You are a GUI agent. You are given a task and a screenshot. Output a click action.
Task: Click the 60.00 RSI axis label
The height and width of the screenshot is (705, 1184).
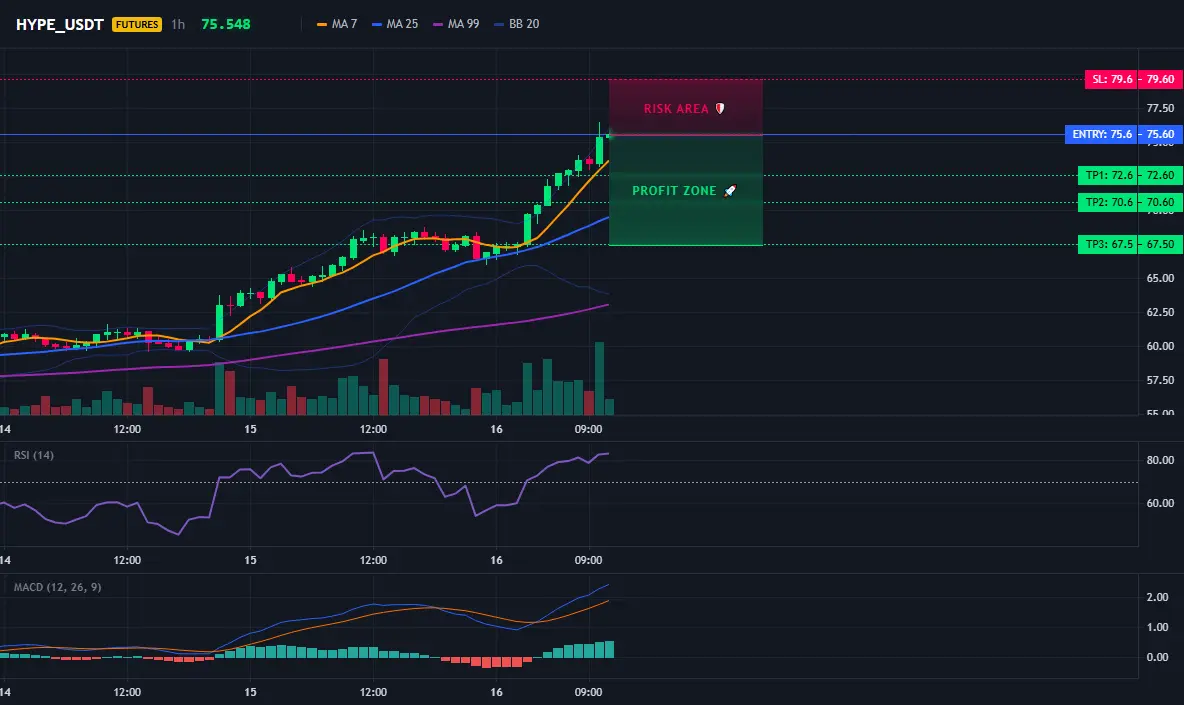(x=1160, y=503)
